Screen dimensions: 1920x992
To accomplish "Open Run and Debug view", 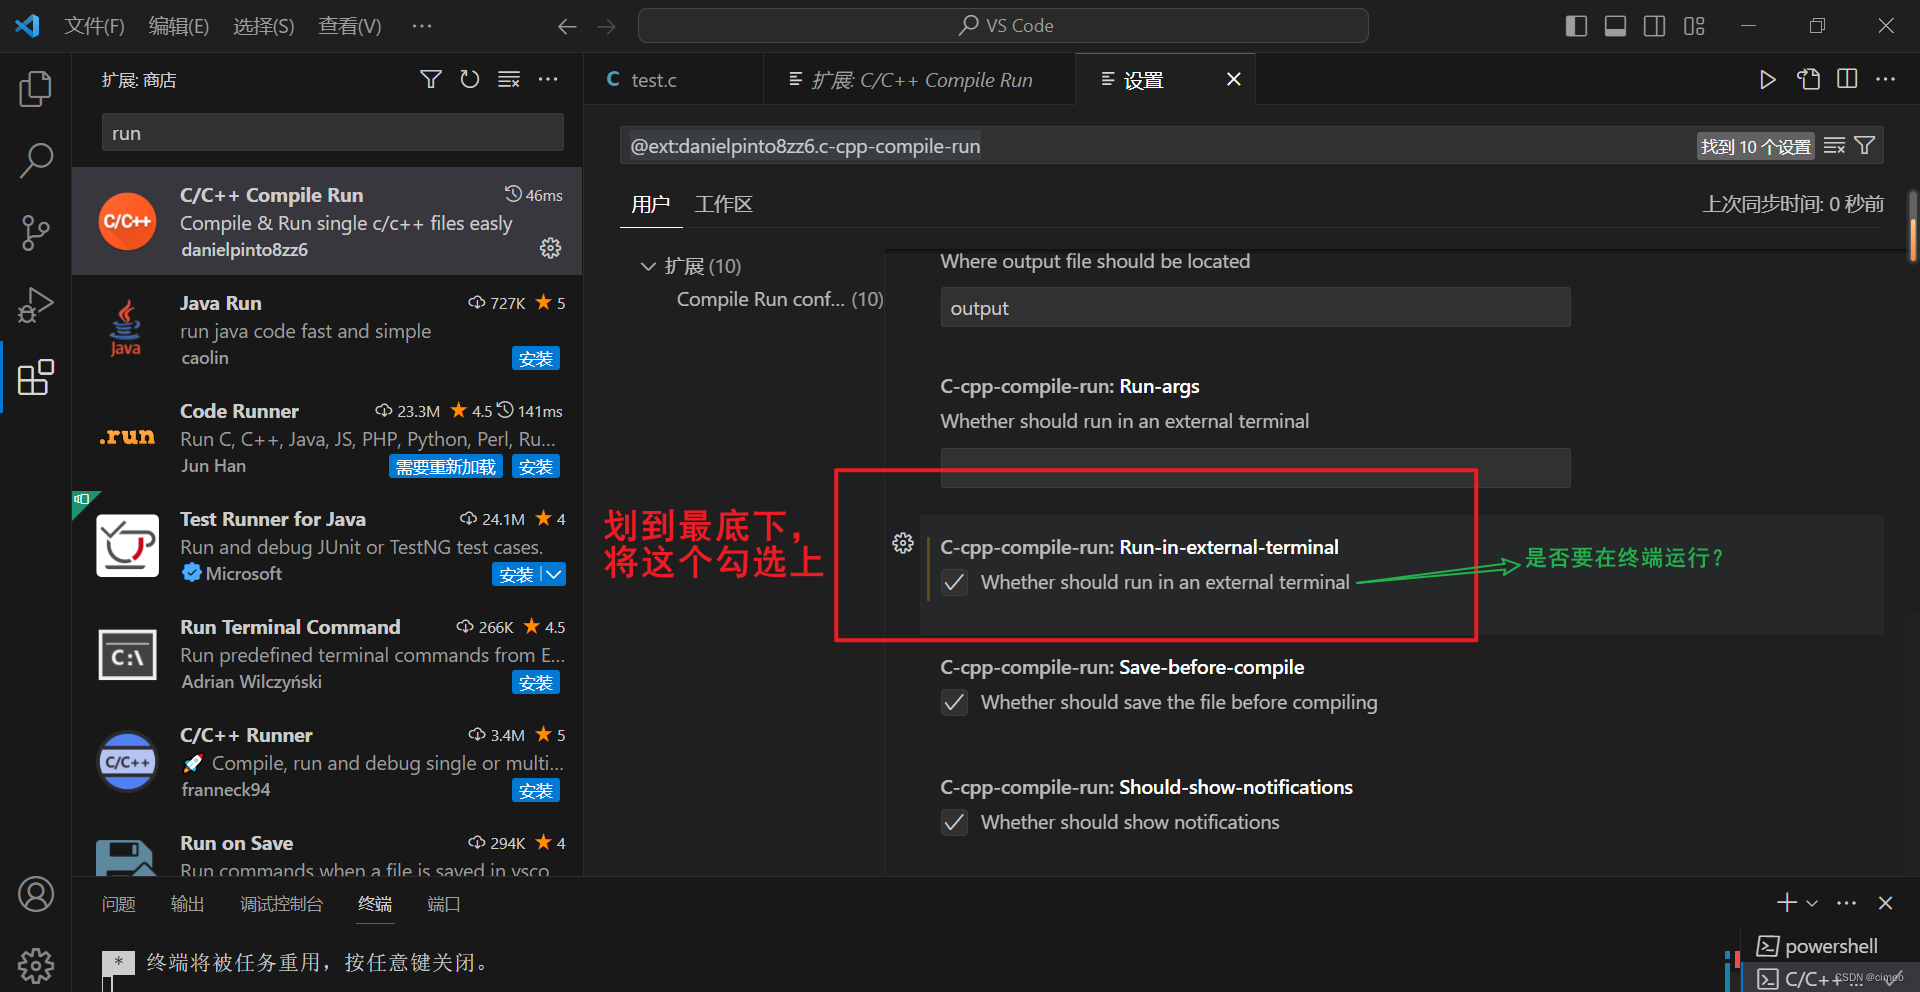I will click(x=36, y=304).
